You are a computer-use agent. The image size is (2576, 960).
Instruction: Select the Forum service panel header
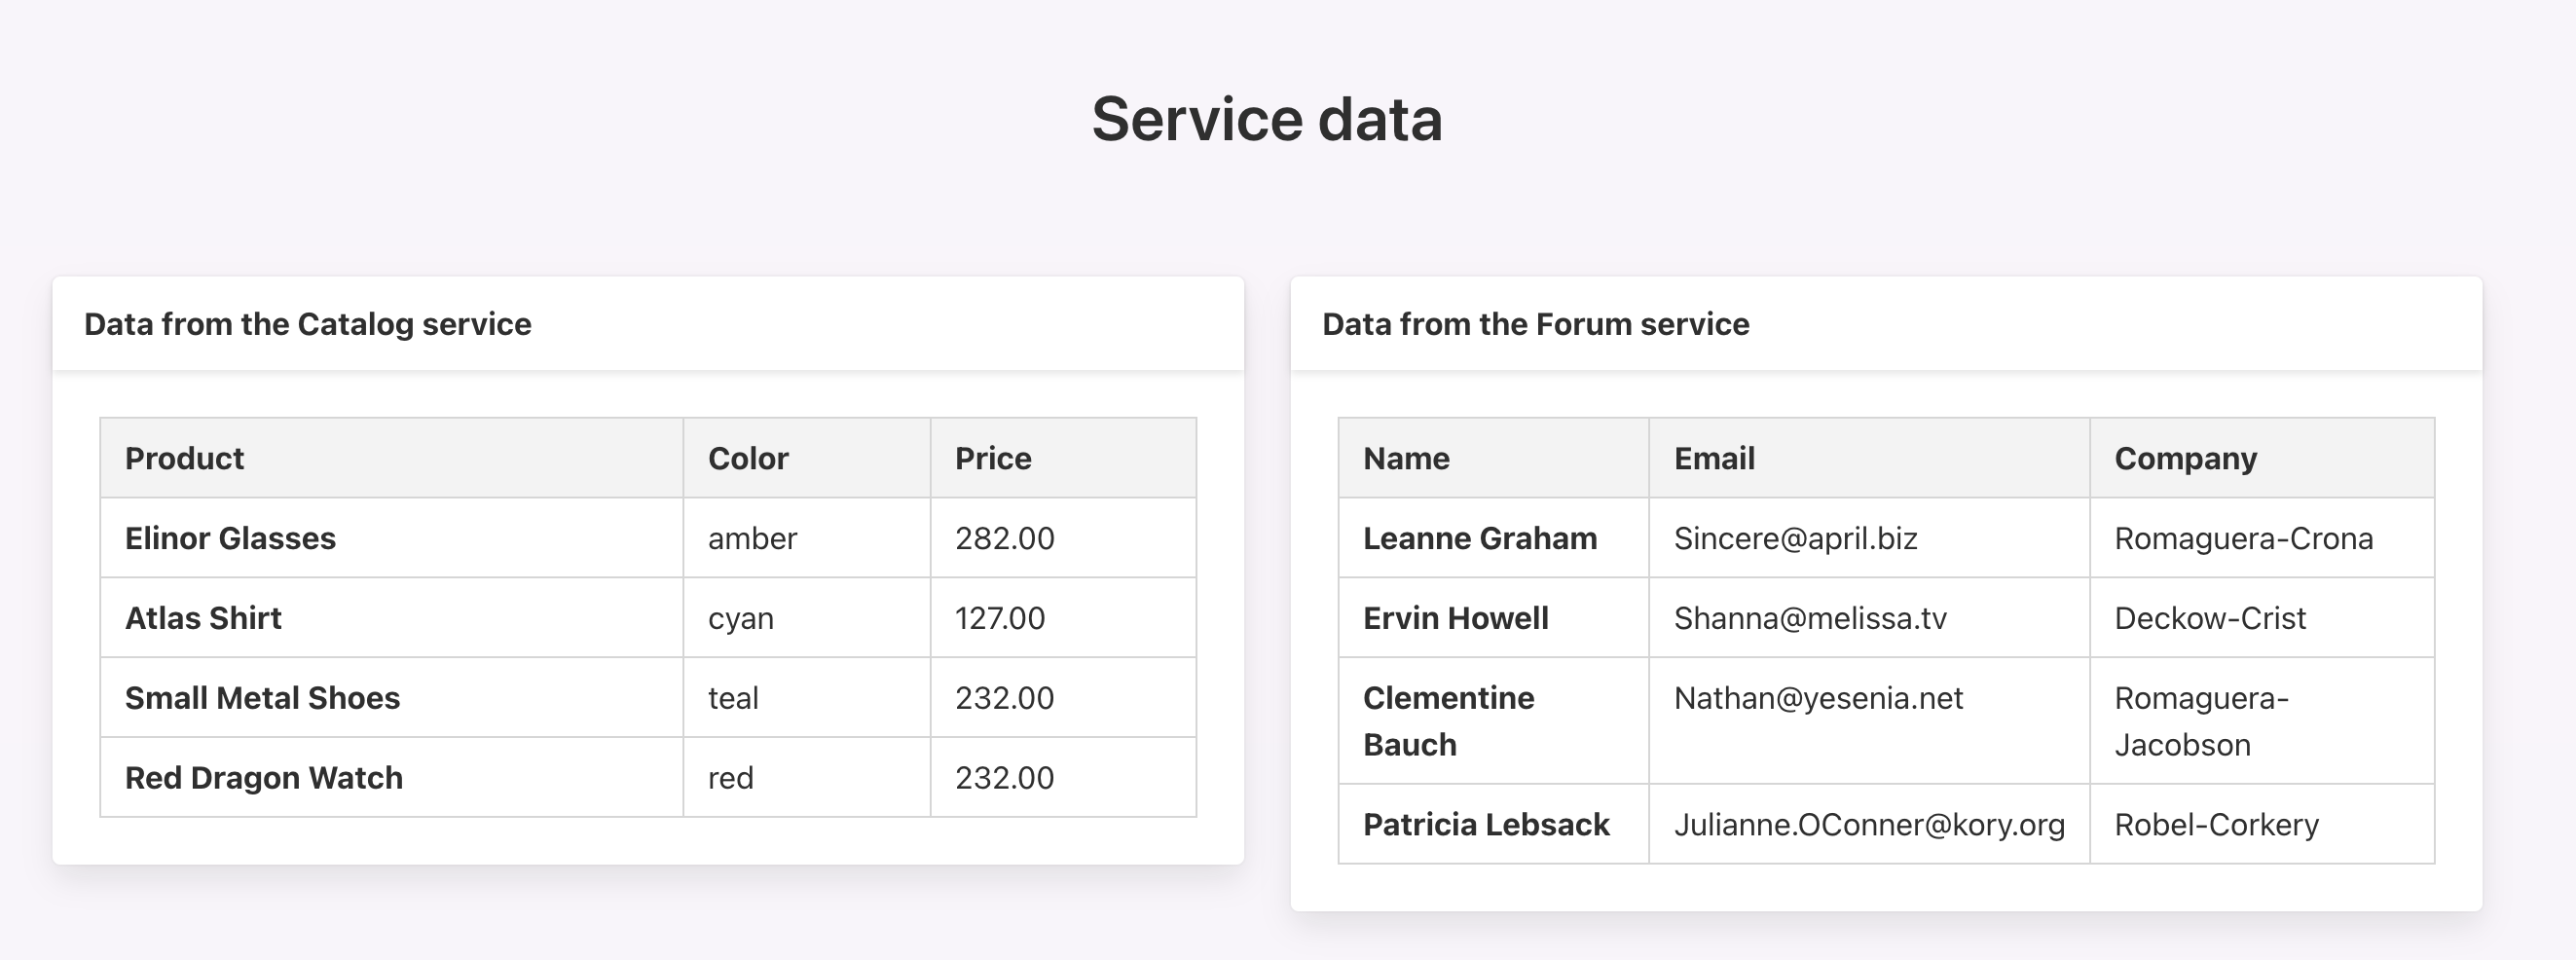point(1886,324)
